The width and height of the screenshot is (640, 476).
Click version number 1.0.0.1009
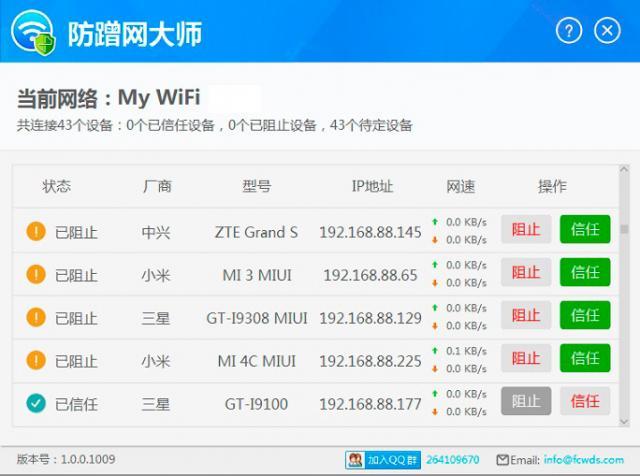(88, 459)
